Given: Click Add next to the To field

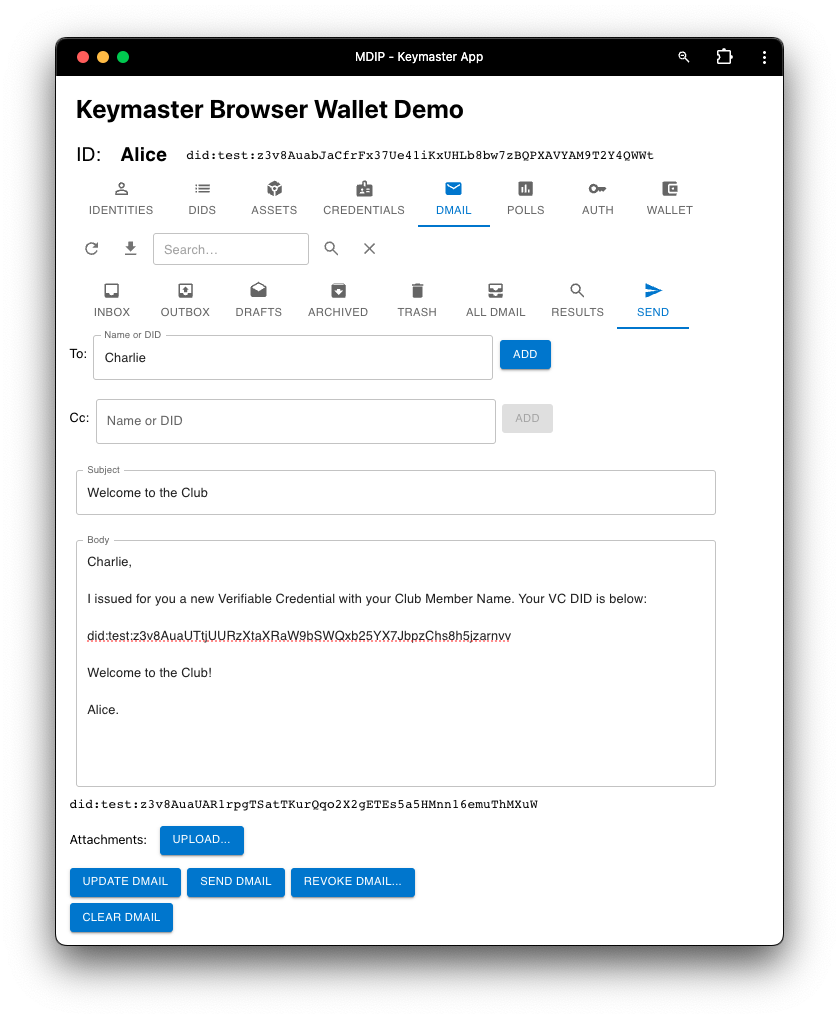Looking at the screenshot, I should point(525,355).
